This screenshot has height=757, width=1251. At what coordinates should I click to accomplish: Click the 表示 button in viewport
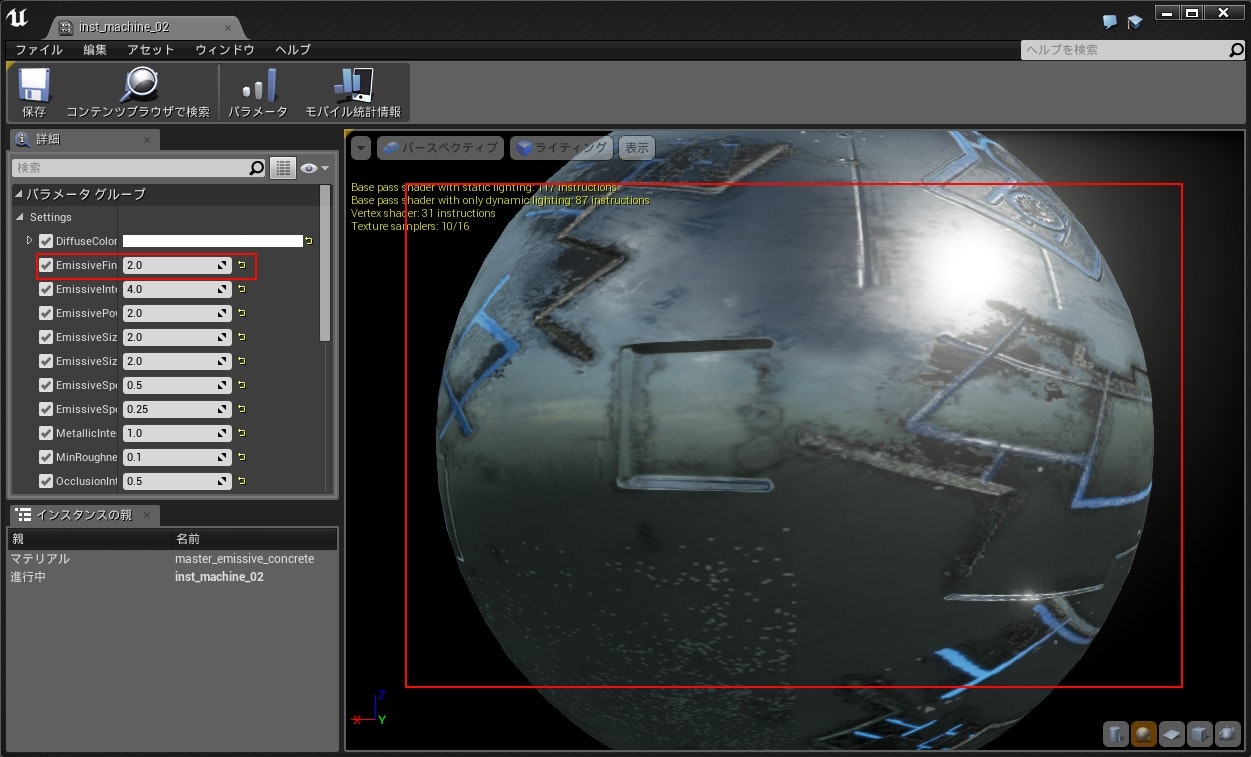[637, 148]
